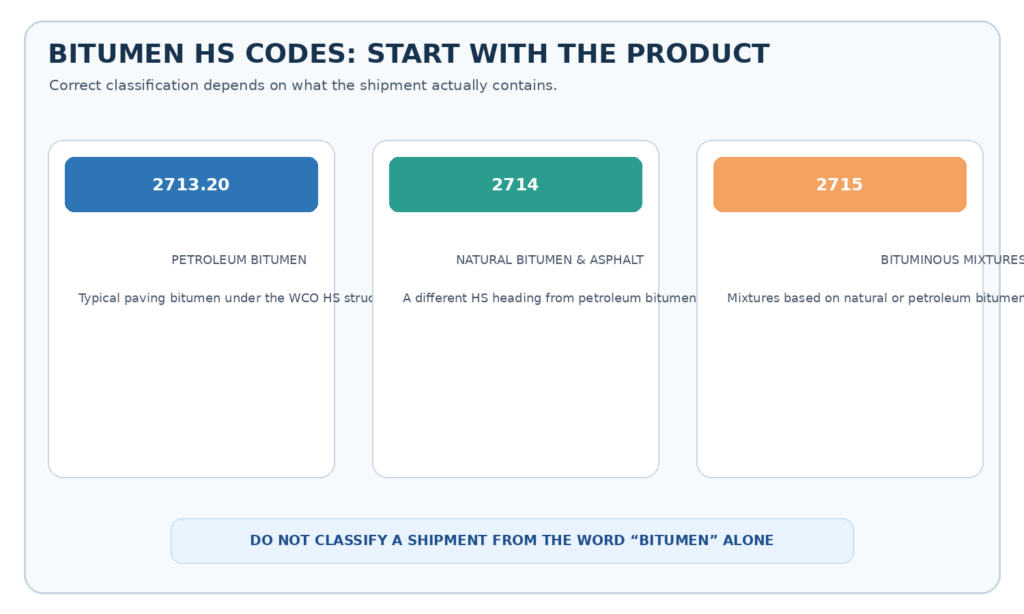1024x614 pixels.
Task: Click the subtitle about correct classification
Action: click(303, 86)
